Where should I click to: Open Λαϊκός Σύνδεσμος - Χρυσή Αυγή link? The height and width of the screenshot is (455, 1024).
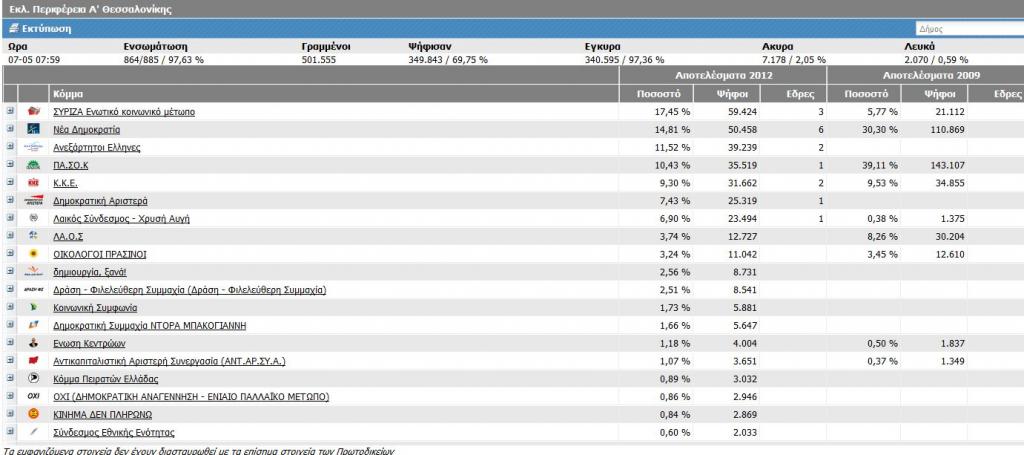click(x=121, y=219)
